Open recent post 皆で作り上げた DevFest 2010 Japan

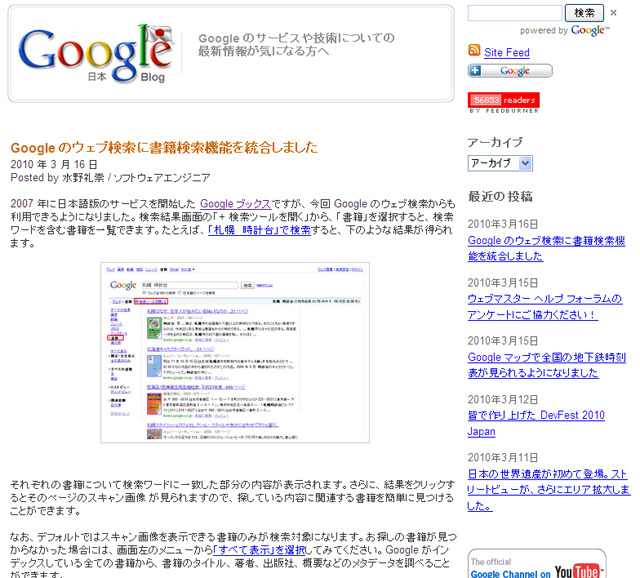click(536, 423)
